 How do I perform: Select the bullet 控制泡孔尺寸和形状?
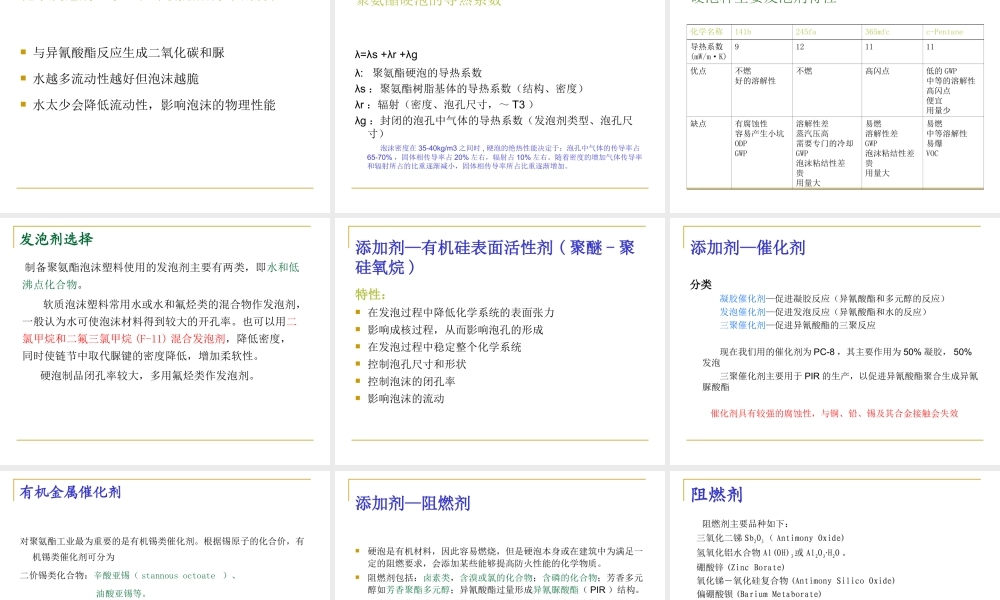click(416, 364)
